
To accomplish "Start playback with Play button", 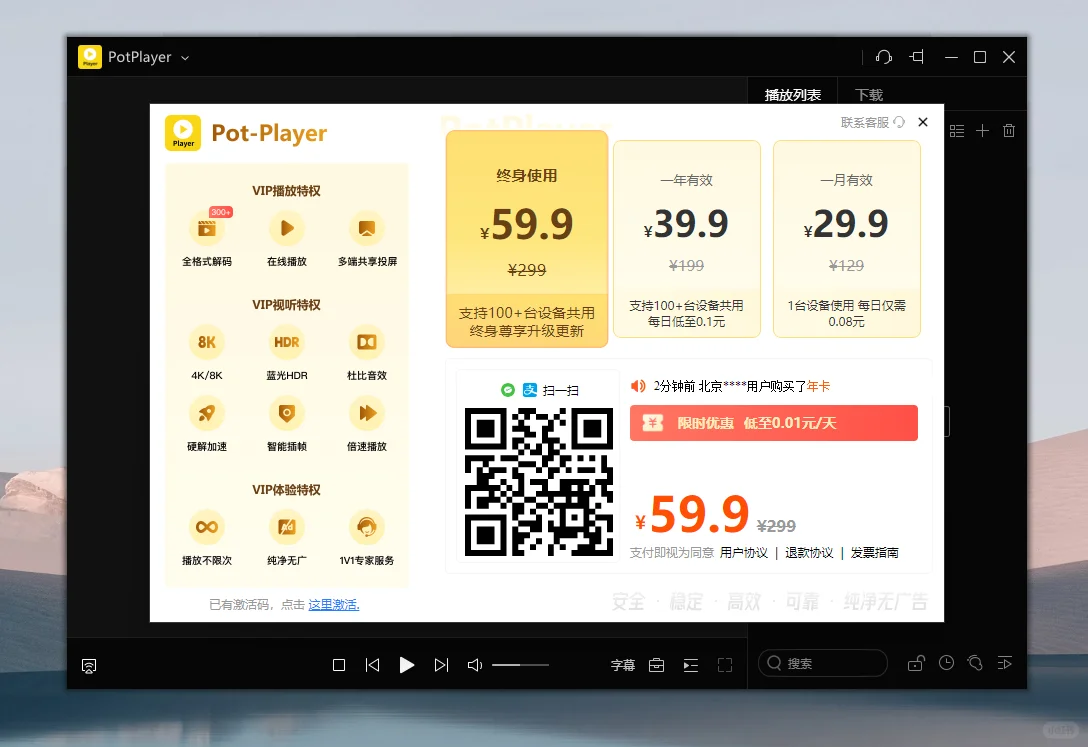I will [407, 665].
